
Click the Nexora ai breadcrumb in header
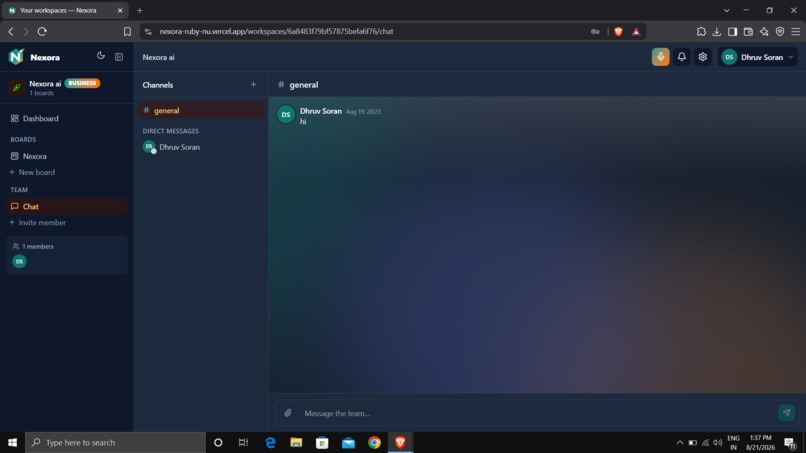coord(158,57)
